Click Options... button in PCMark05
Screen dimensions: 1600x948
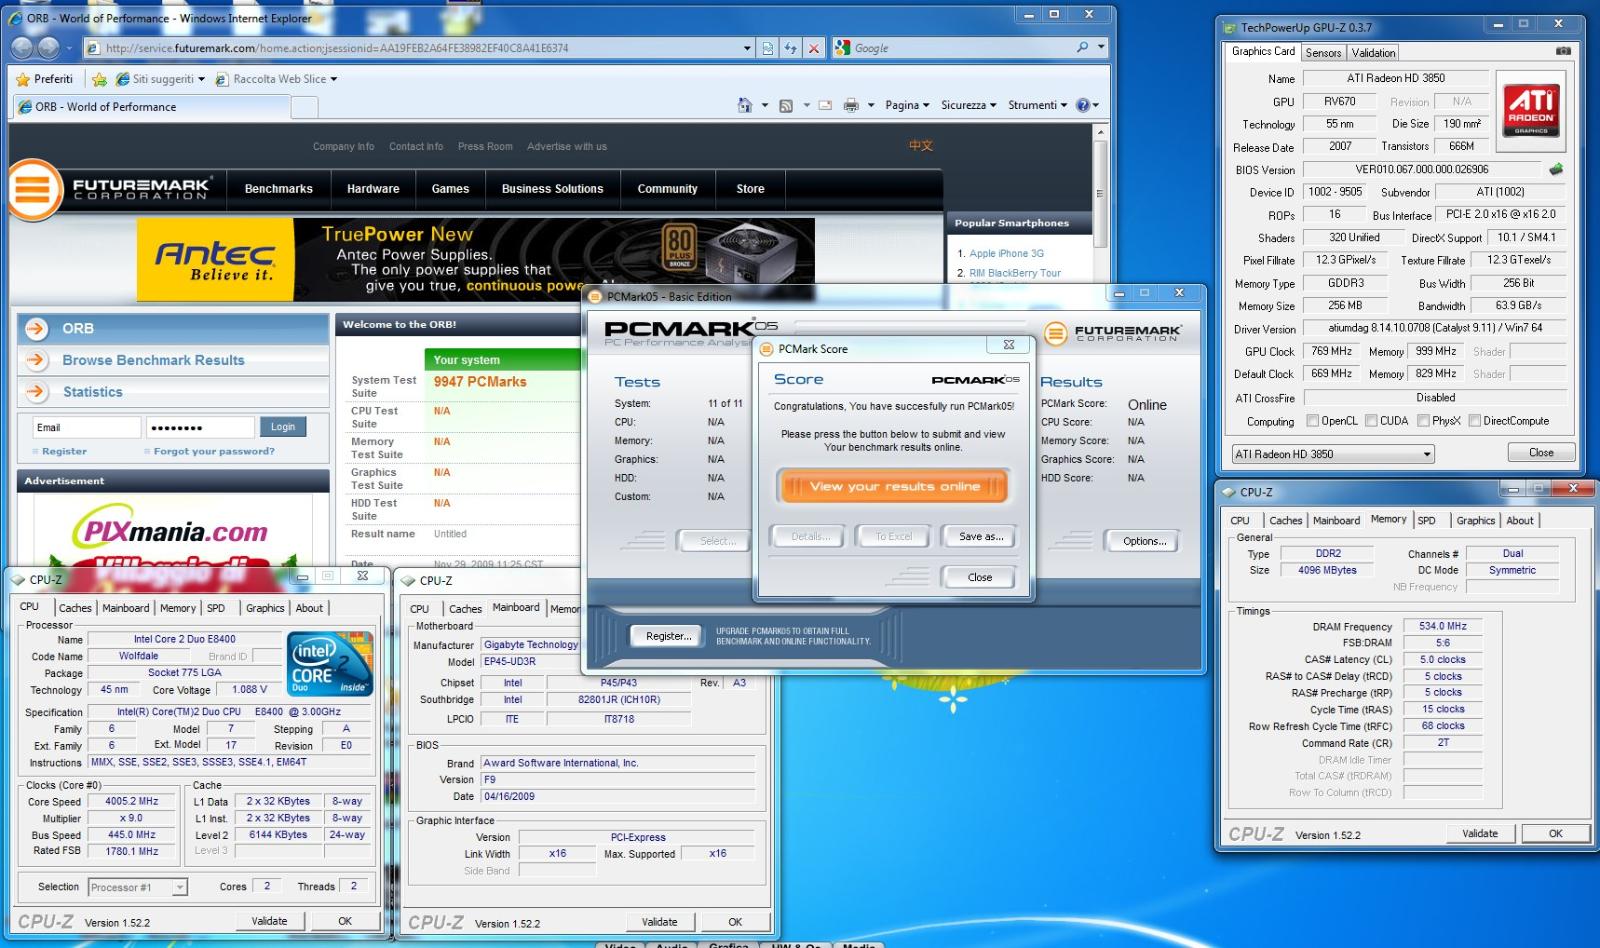(1144, 541)
